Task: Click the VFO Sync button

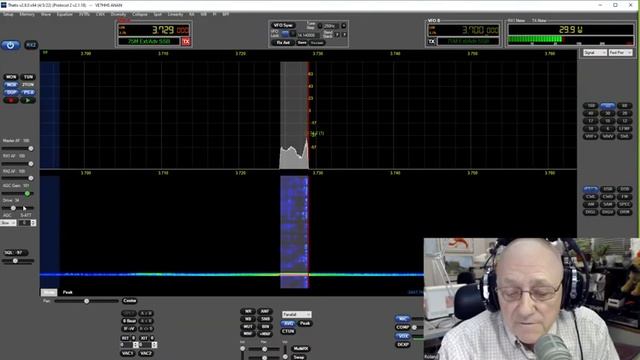Action: 283,25
